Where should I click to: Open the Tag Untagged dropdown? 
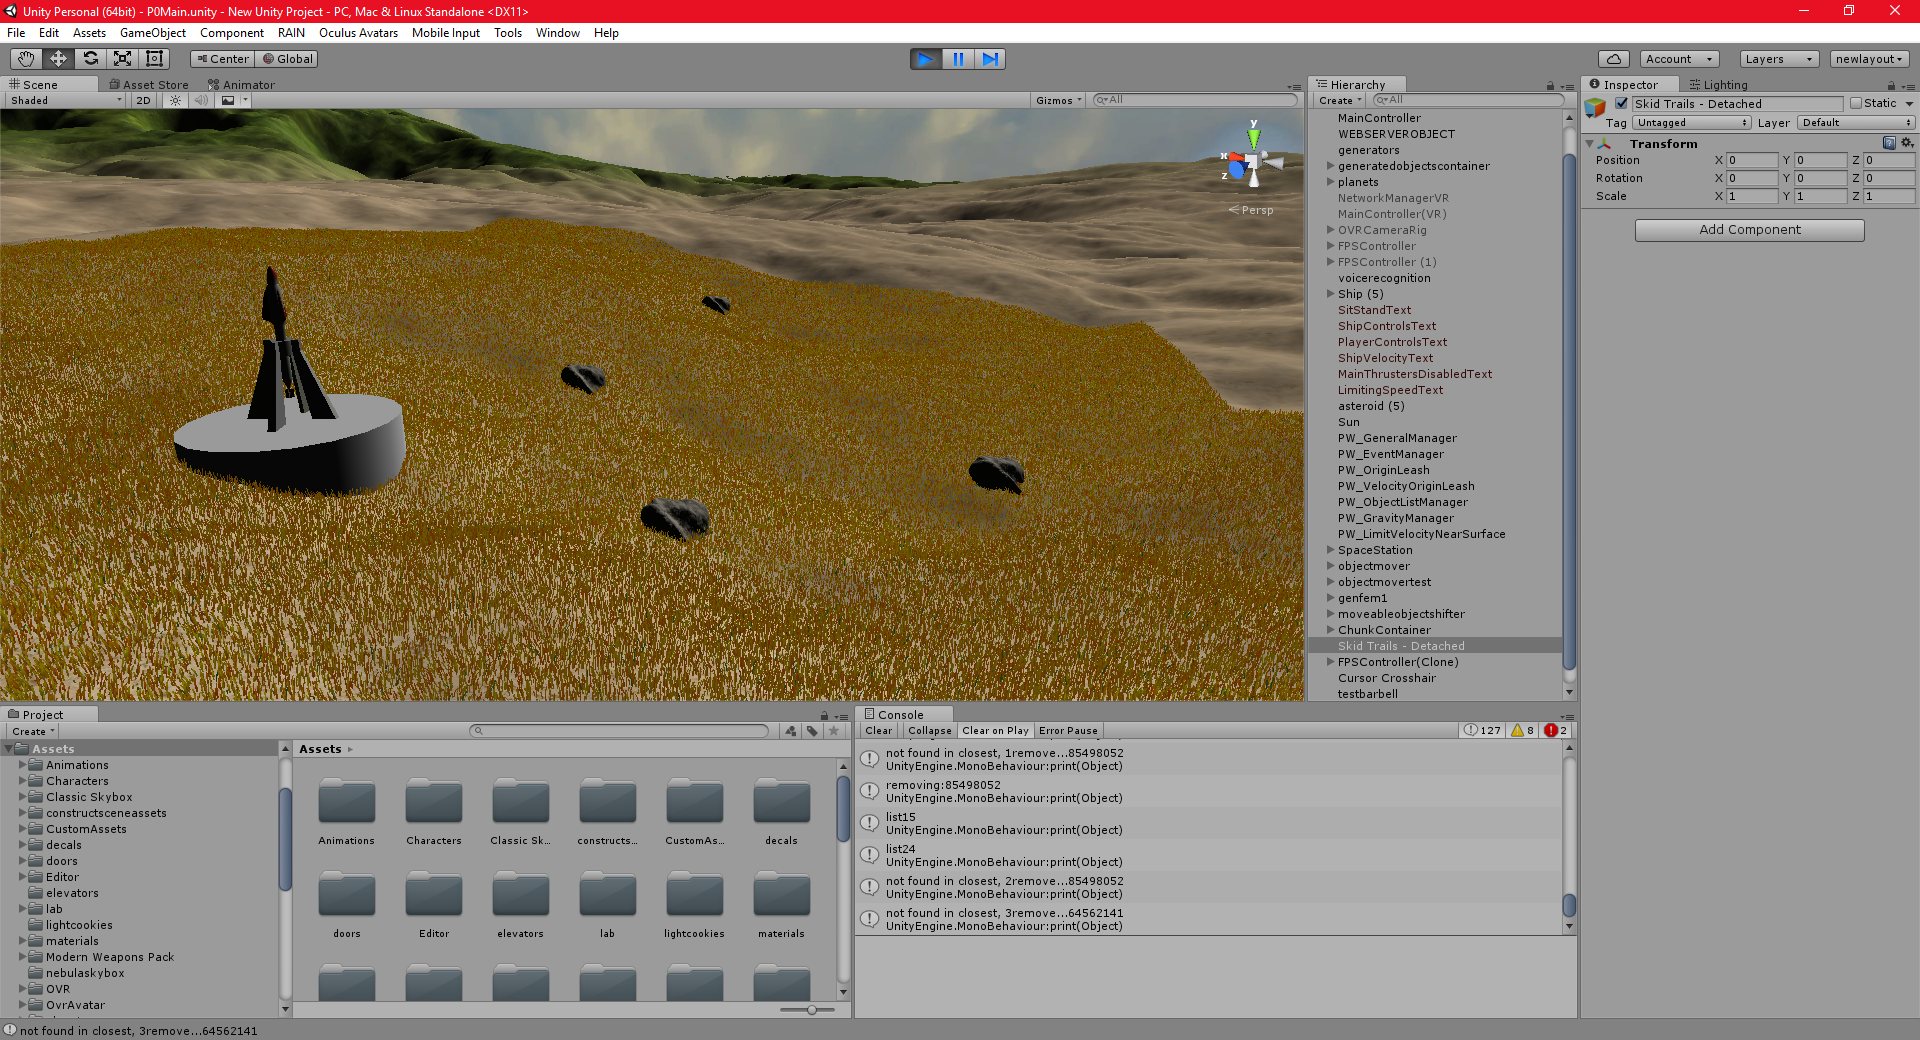1692,123
